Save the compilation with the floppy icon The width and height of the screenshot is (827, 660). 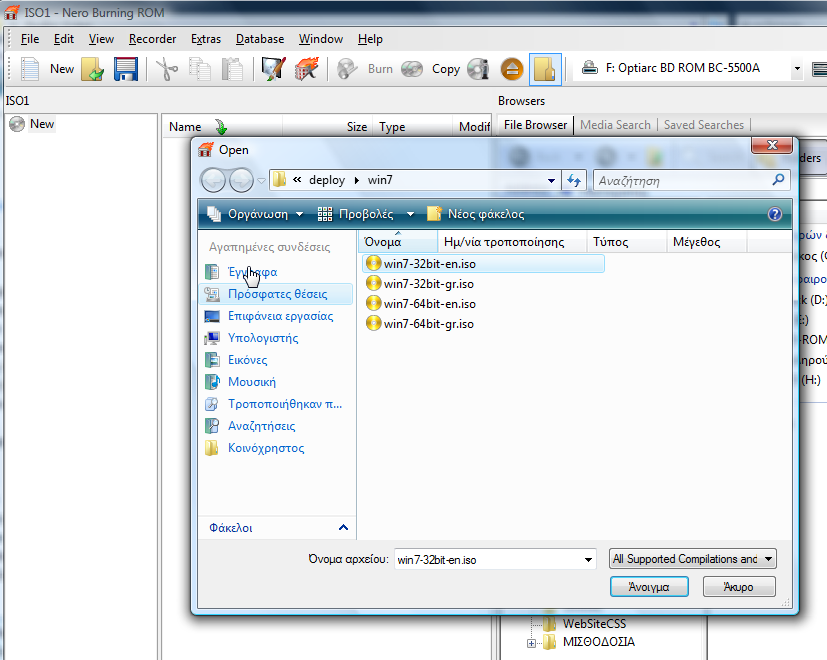(126, 69)
